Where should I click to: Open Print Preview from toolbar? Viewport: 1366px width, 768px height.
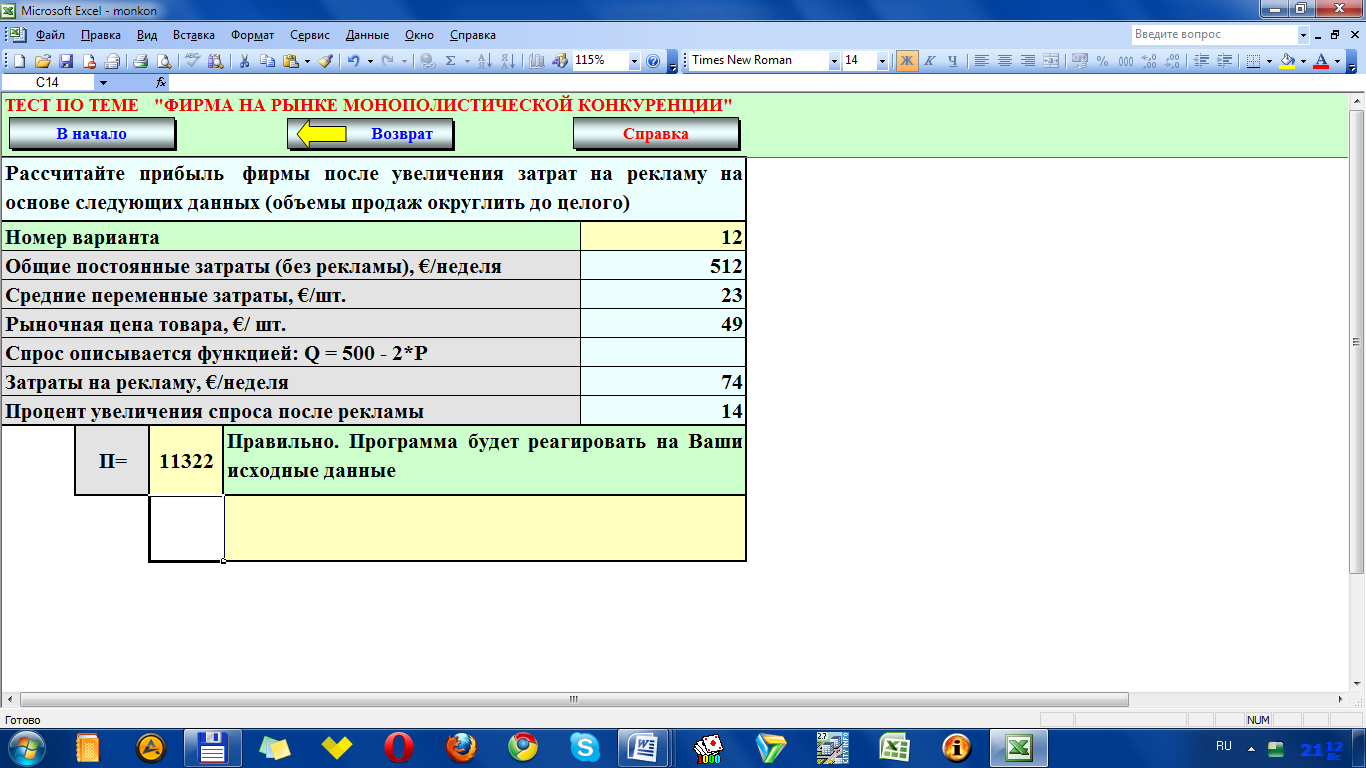coord(164,61)
